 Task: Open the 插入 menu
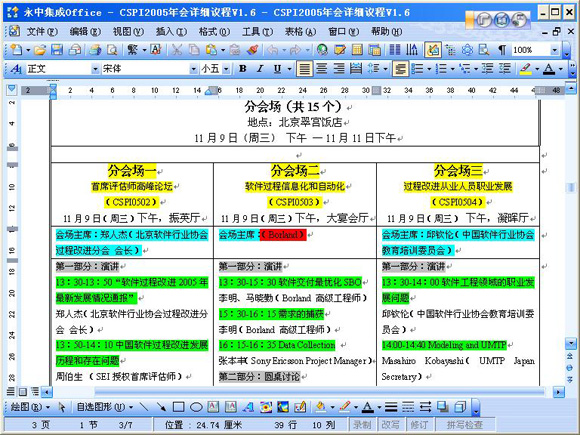tap(171, 32)
